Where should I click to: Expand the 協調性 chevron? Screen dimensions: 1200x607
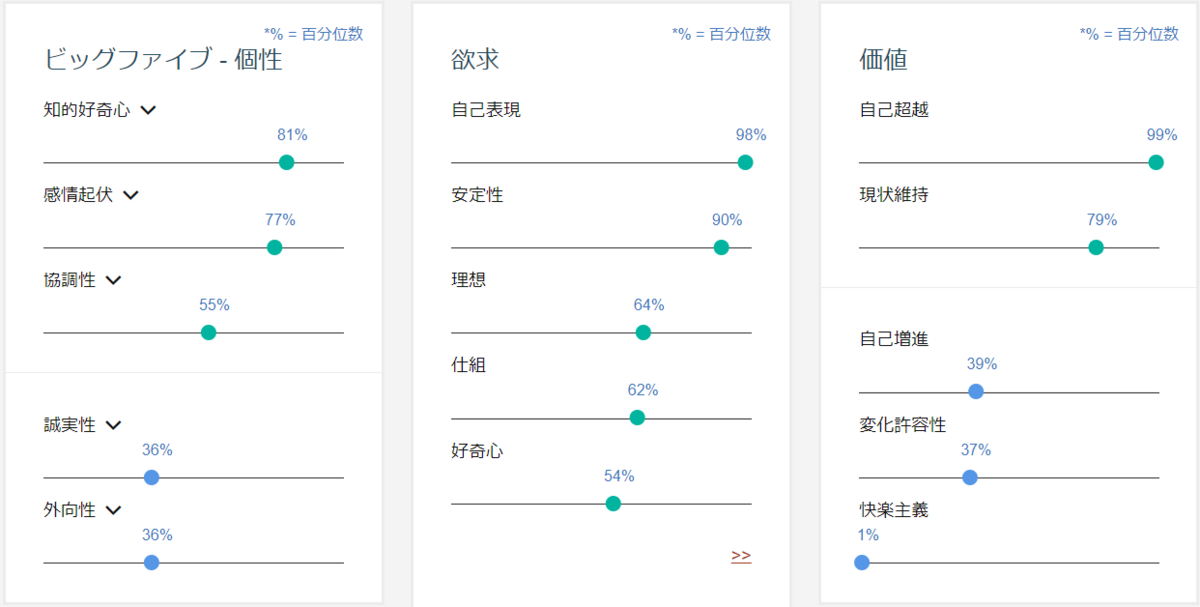tap(113, 280)
